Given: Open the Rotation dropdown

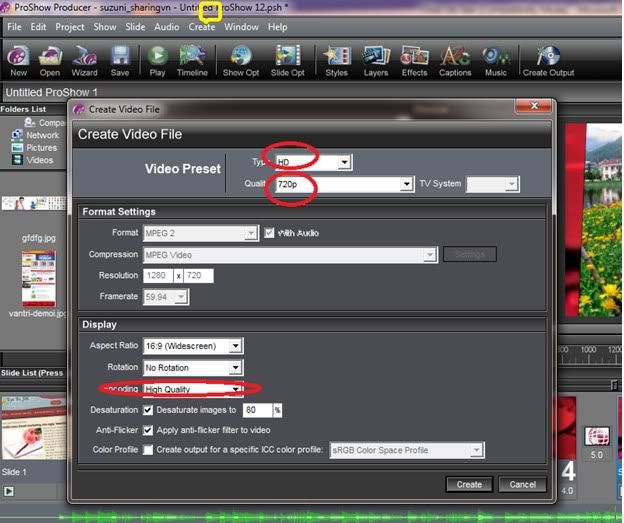Looking at the screenshot, I should click(235, 368).
